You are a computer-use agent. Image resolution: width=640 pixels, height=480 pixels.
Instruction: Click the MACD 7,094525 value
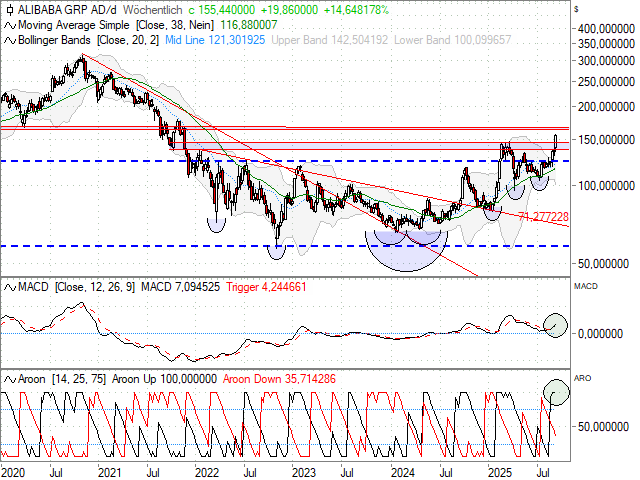coord(180,287)
